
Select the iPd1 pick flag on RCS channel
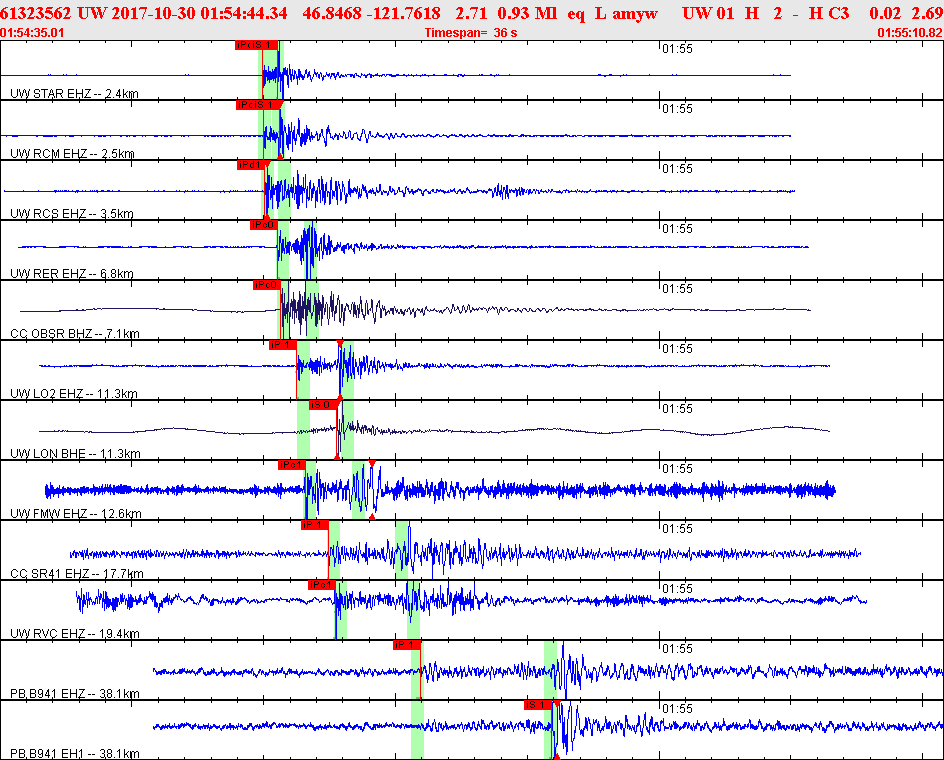[x=250, y=165]
